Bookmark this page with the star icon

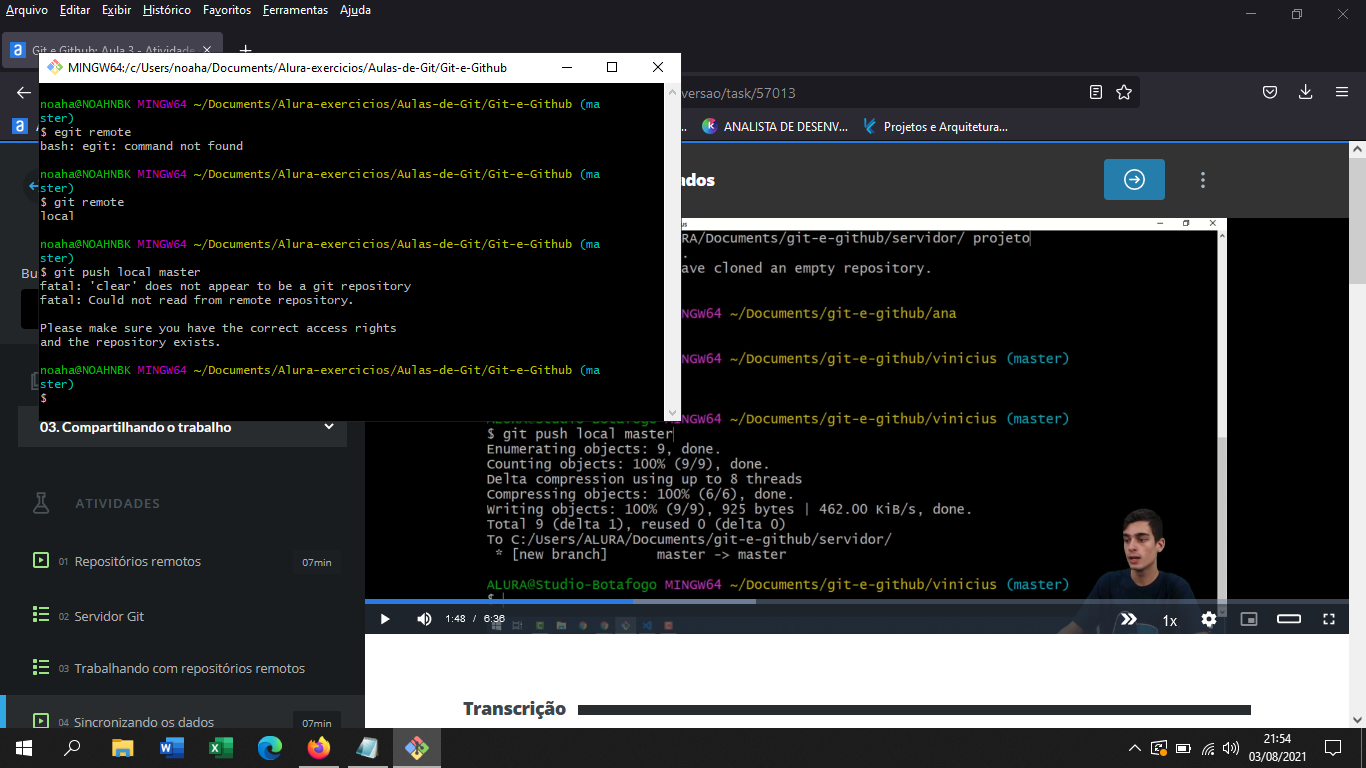[1124, 91]
